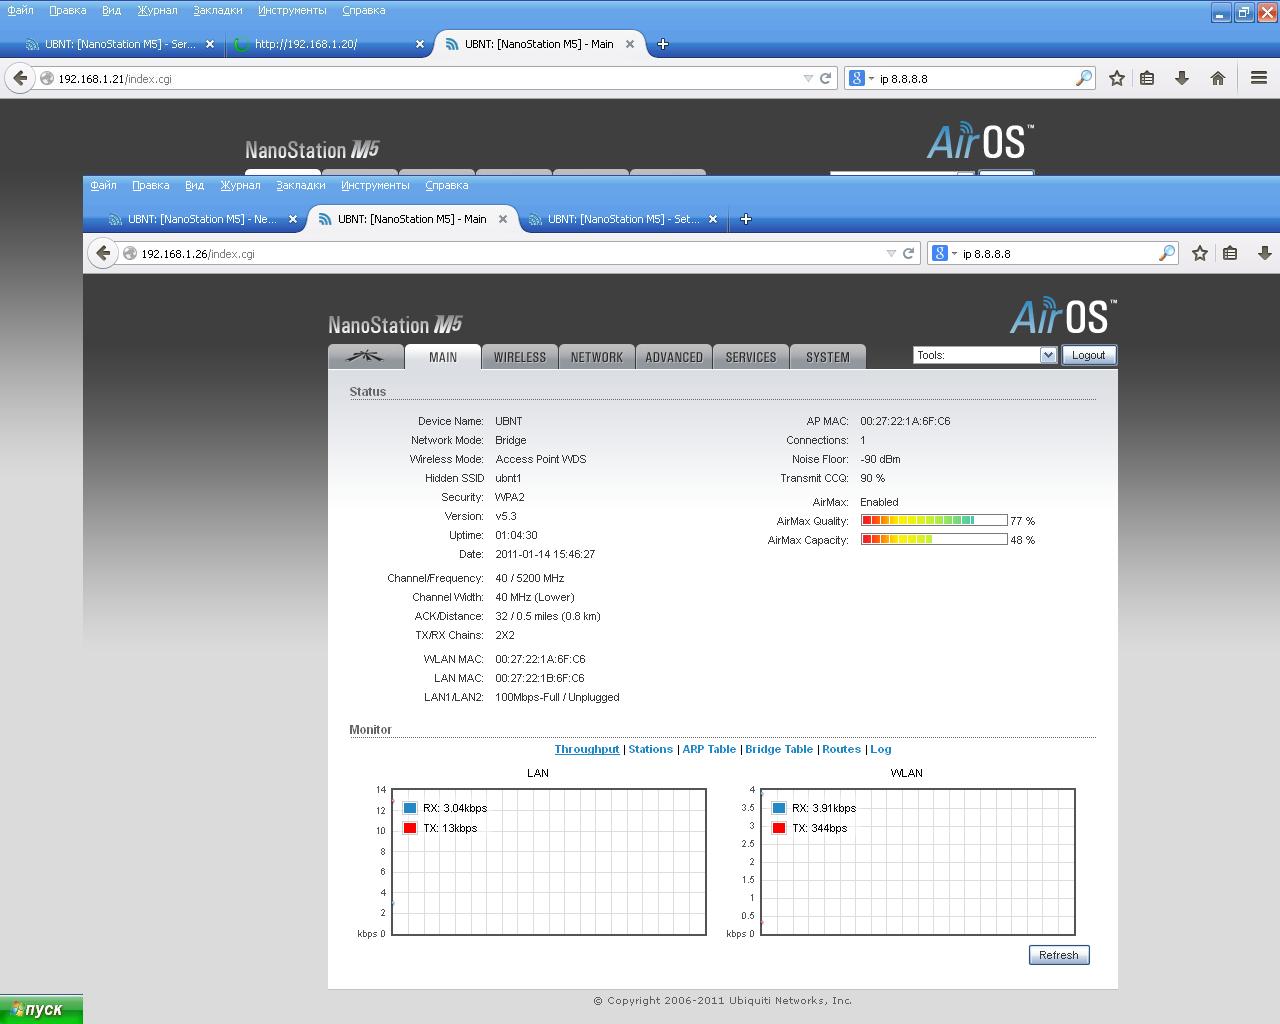The image size is (1280, 1024).
Task: Open hamburger menu in rear Firefox window
Action: tap(1259, 78)
